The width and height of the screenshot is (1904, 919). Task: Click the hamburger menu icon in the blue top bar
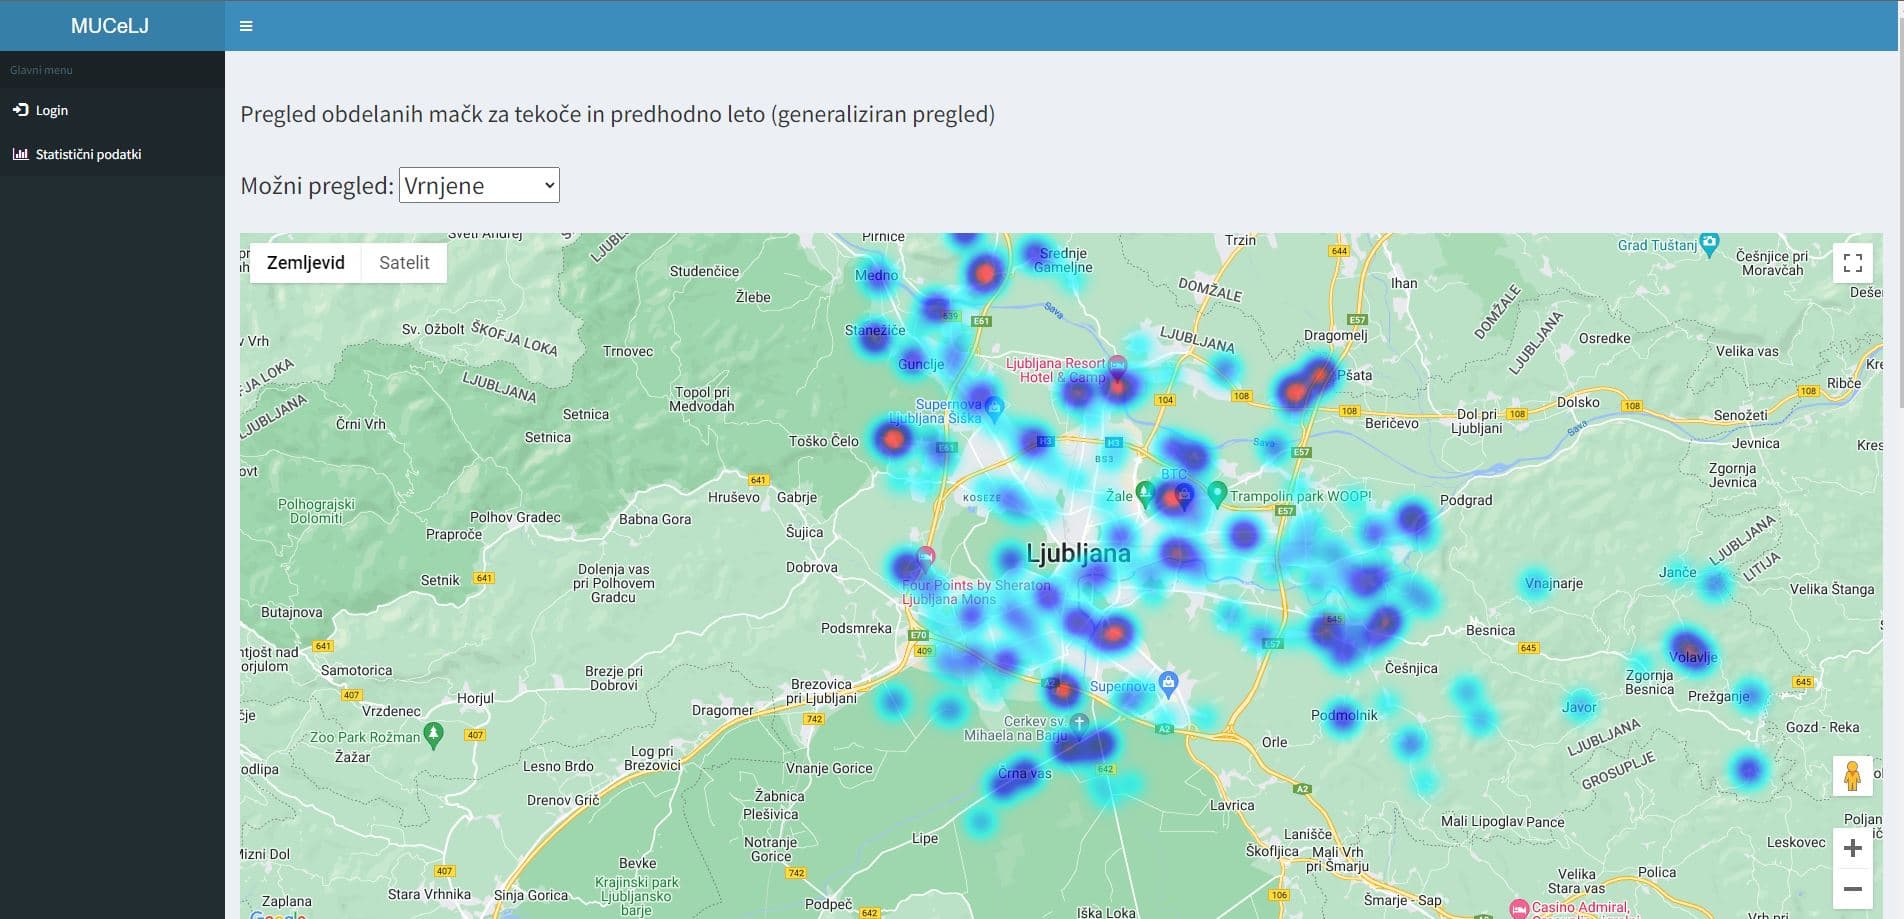click(x=246, y=26)
